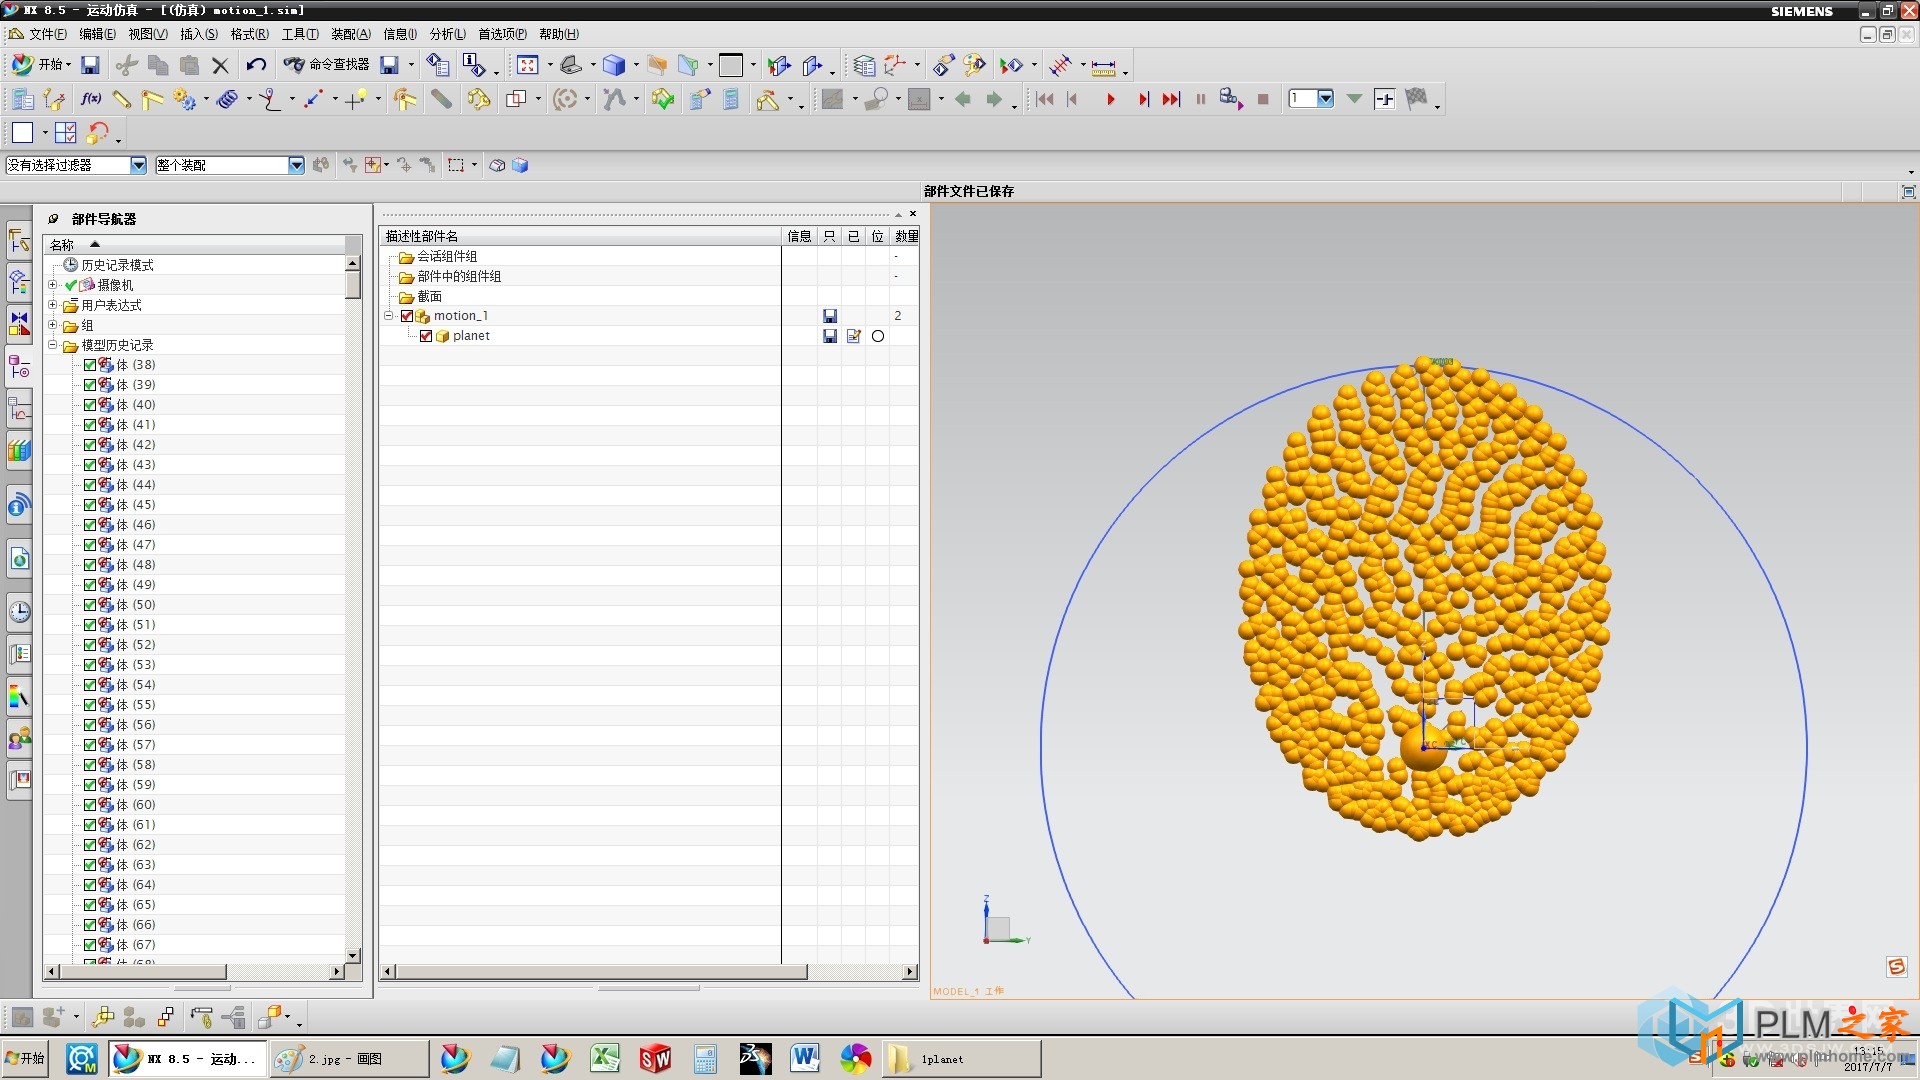Click the step backward animation button
Viewport: 1920px width, 1080px height.
1072,99
